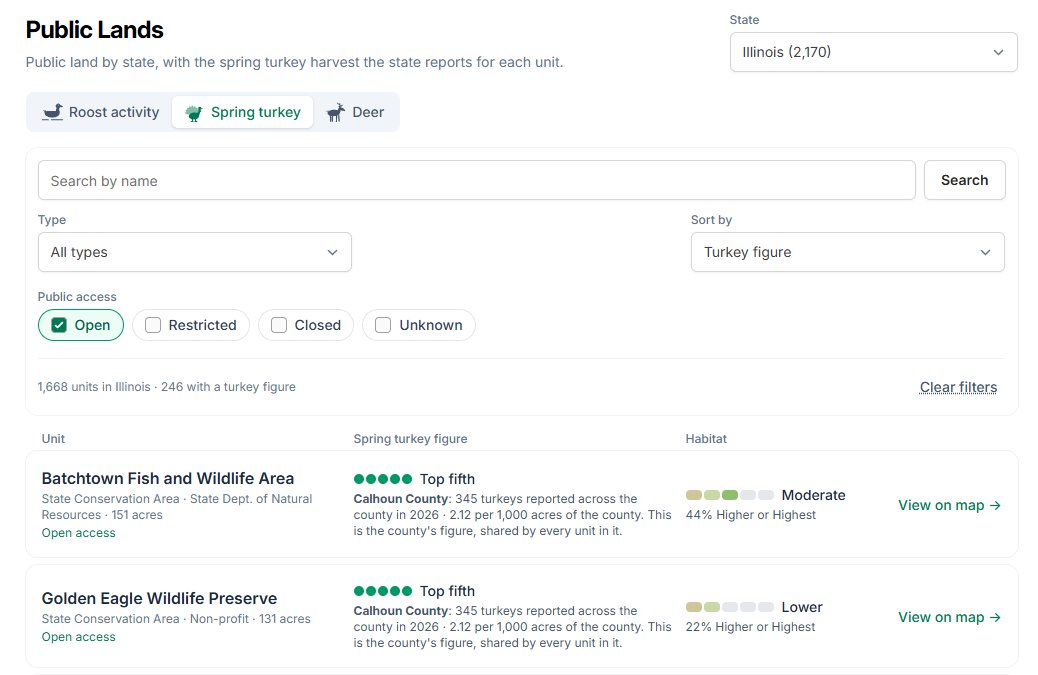
Task: Click the arrow on Batchtown's View on map
Action: (x=995, y=506)
